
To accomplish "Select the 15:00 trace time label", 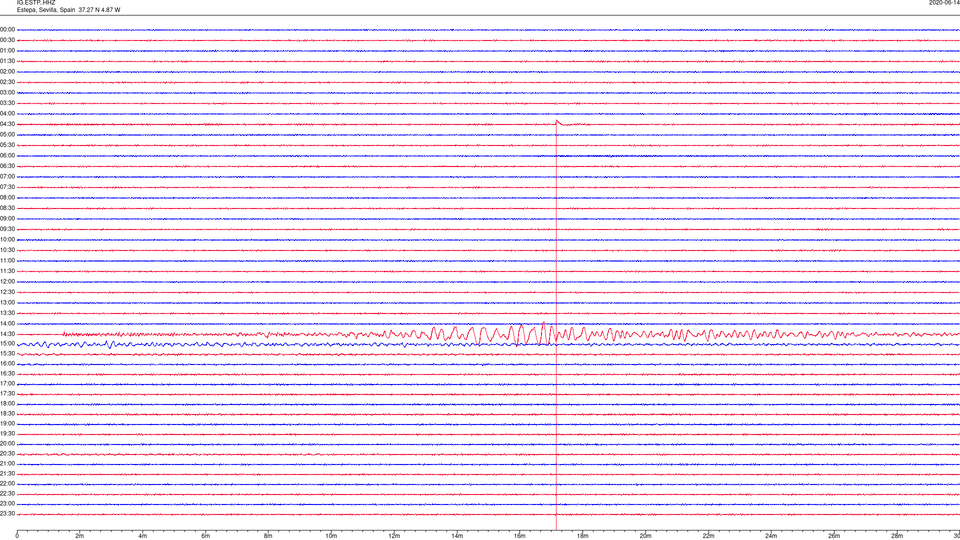I will tap(7, 343).
